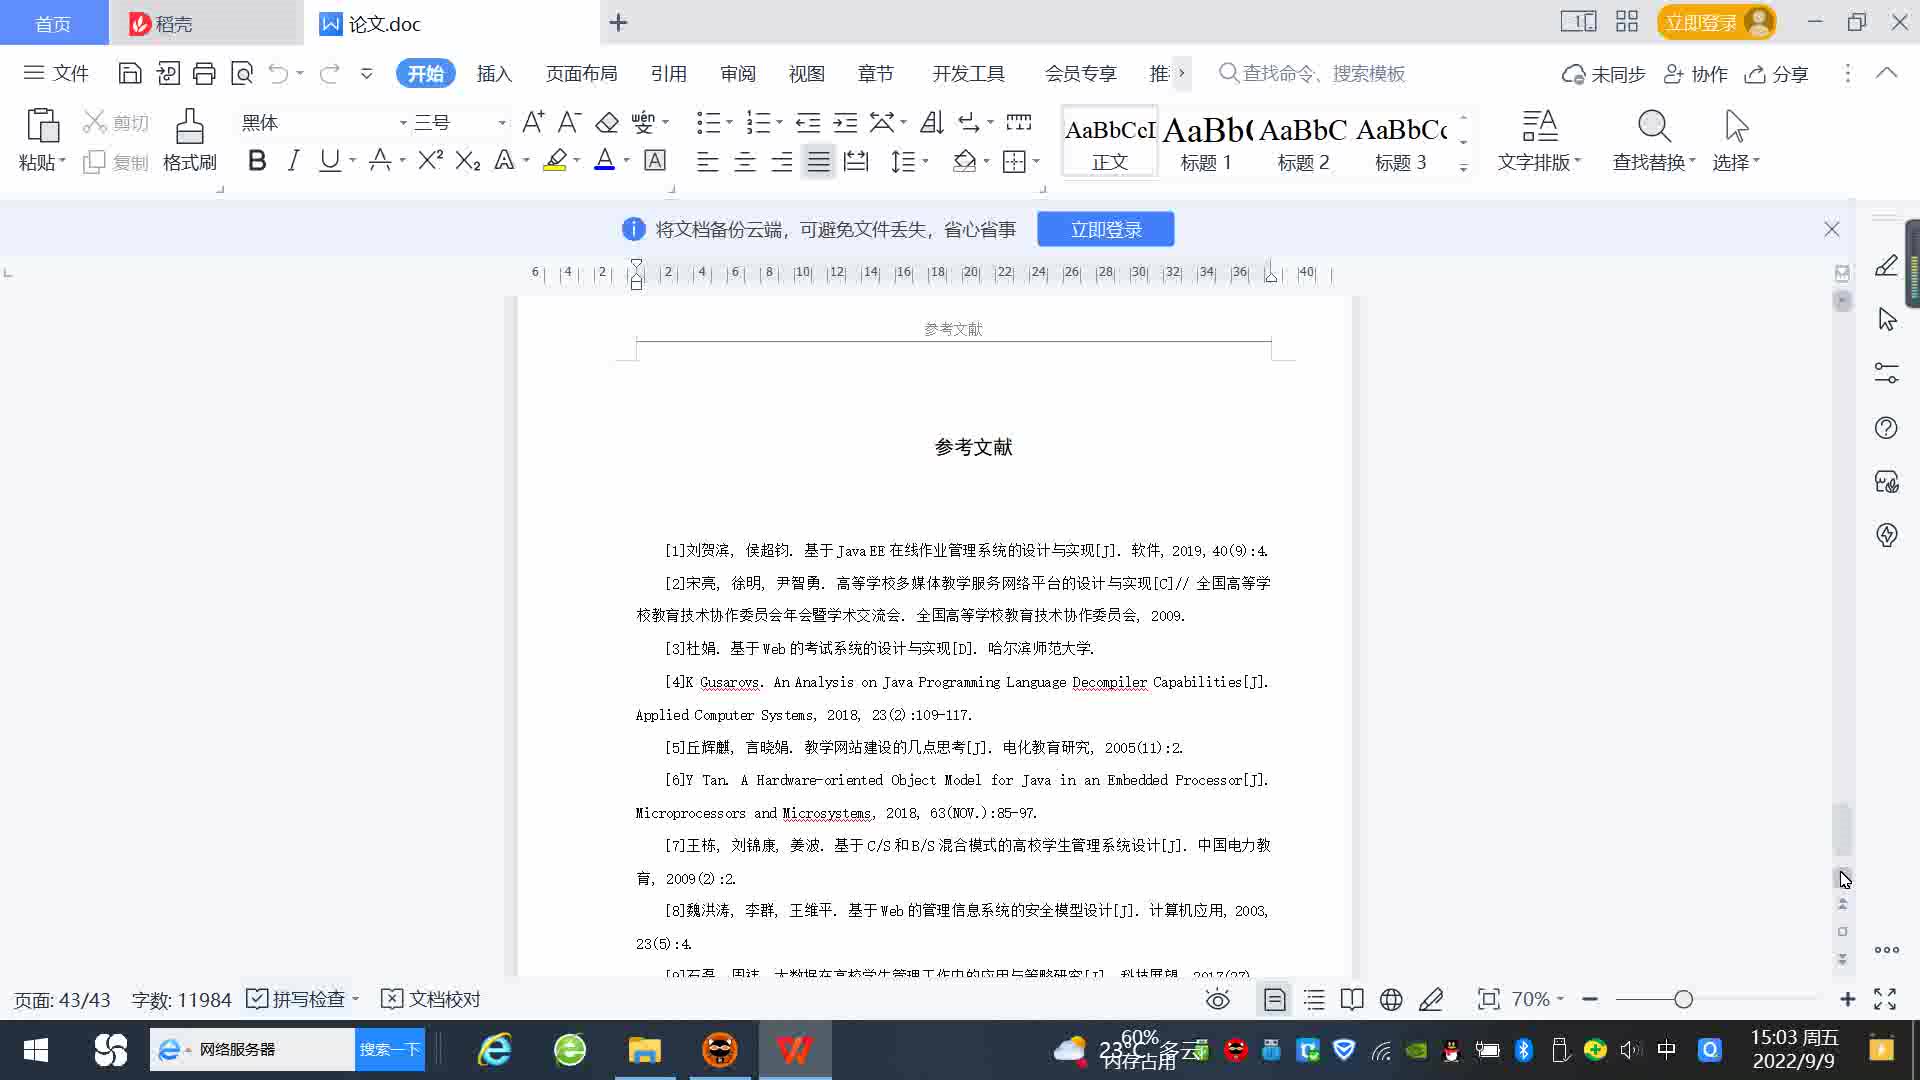The width and height of the screenshot is (1920, 1080).
Task: Toggle bold formatting
Action: pos(257,161)
